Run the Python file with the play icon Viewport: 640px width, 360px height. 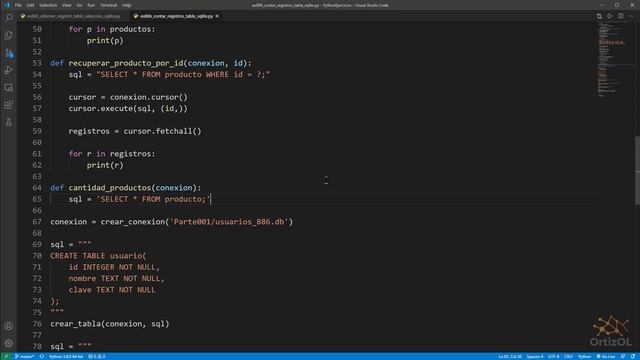(609, 16)
